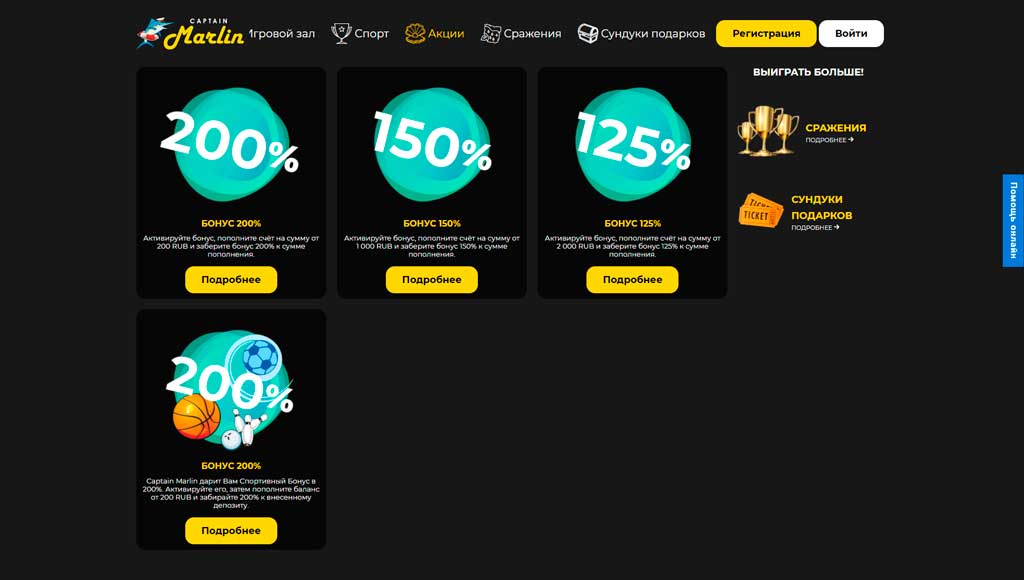This screenshot has height=580, width=1024.
Task: Click the 200% casino bonus image
Action: (x=231, y=144)
